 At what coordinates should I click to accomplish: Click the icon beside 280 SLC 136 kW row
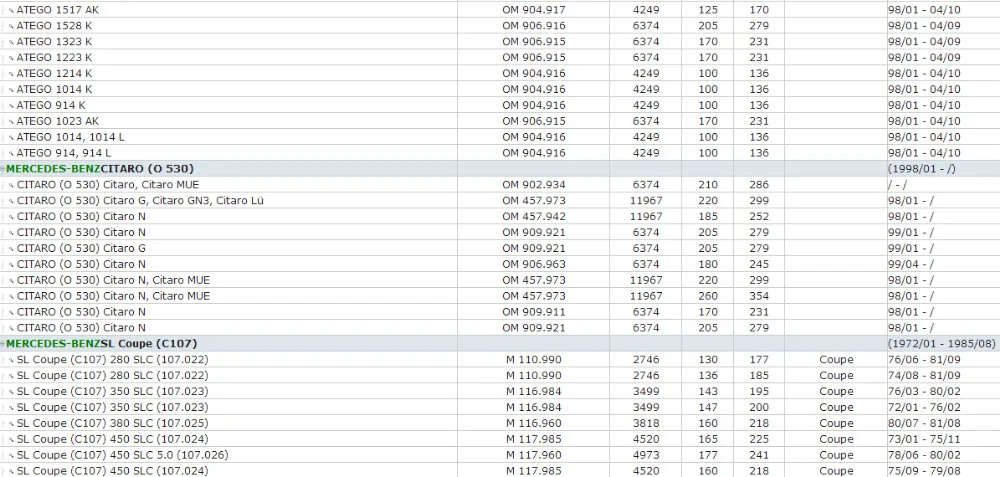11,377
